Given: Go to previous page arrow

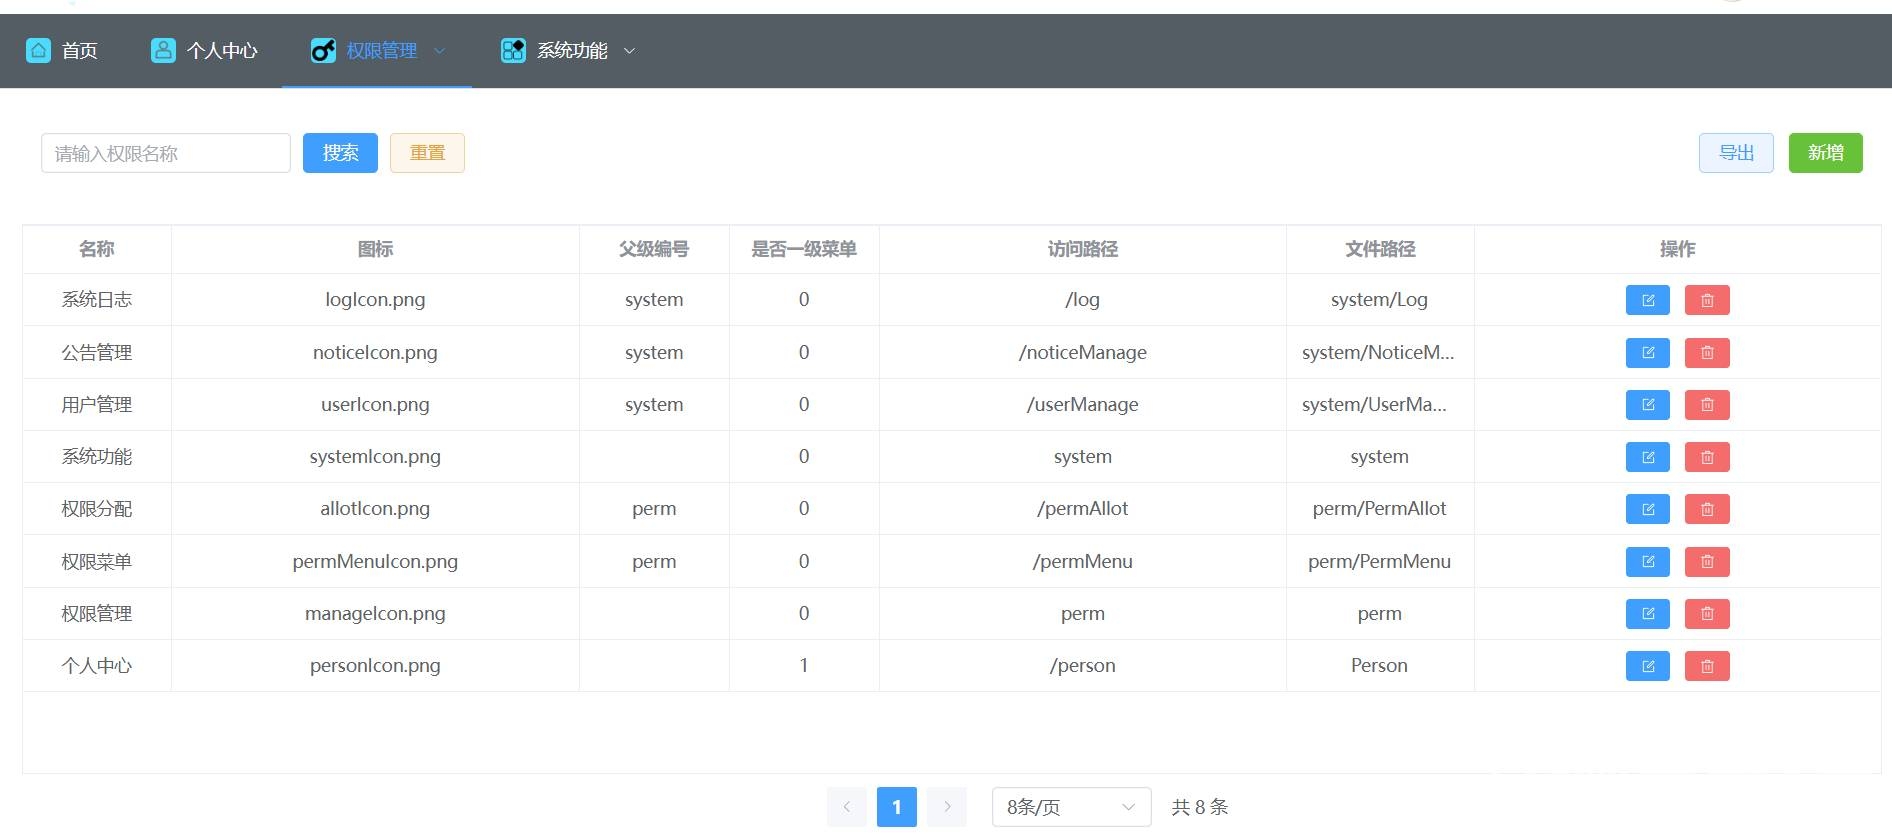Looking at the screenshot, I should [847, 807].
